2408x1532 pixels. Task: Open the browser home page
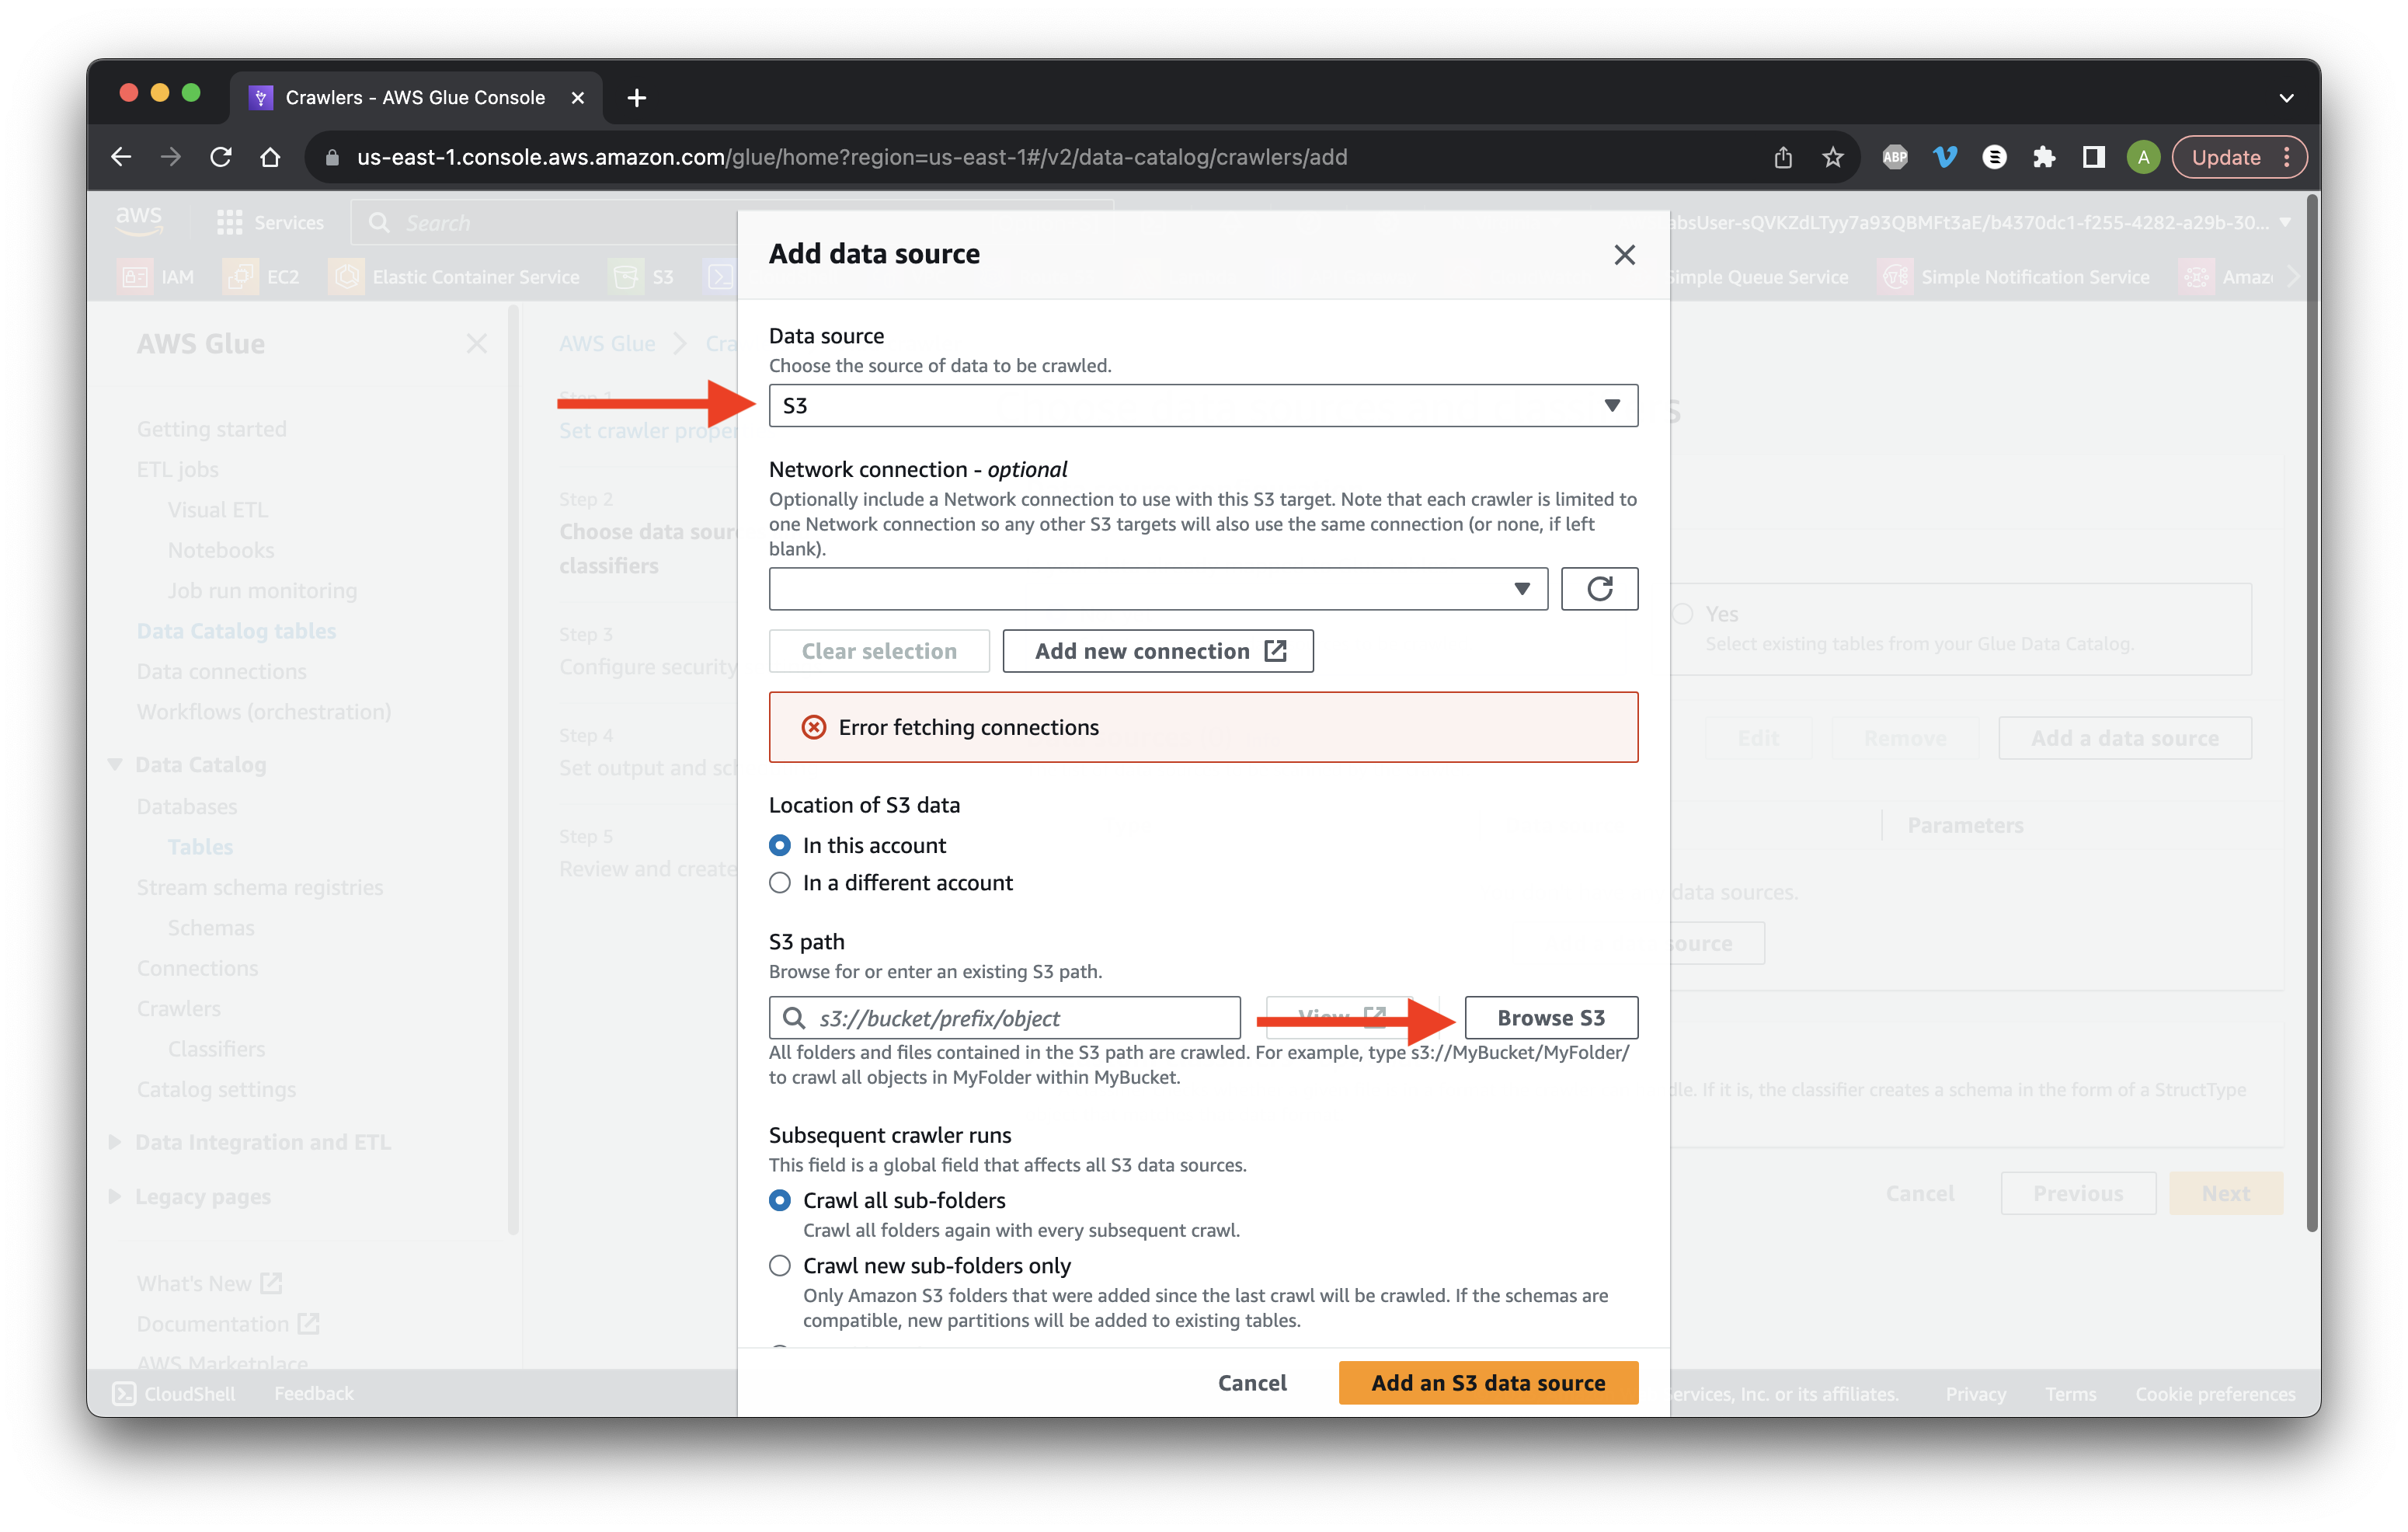click(x=270, y=157)
